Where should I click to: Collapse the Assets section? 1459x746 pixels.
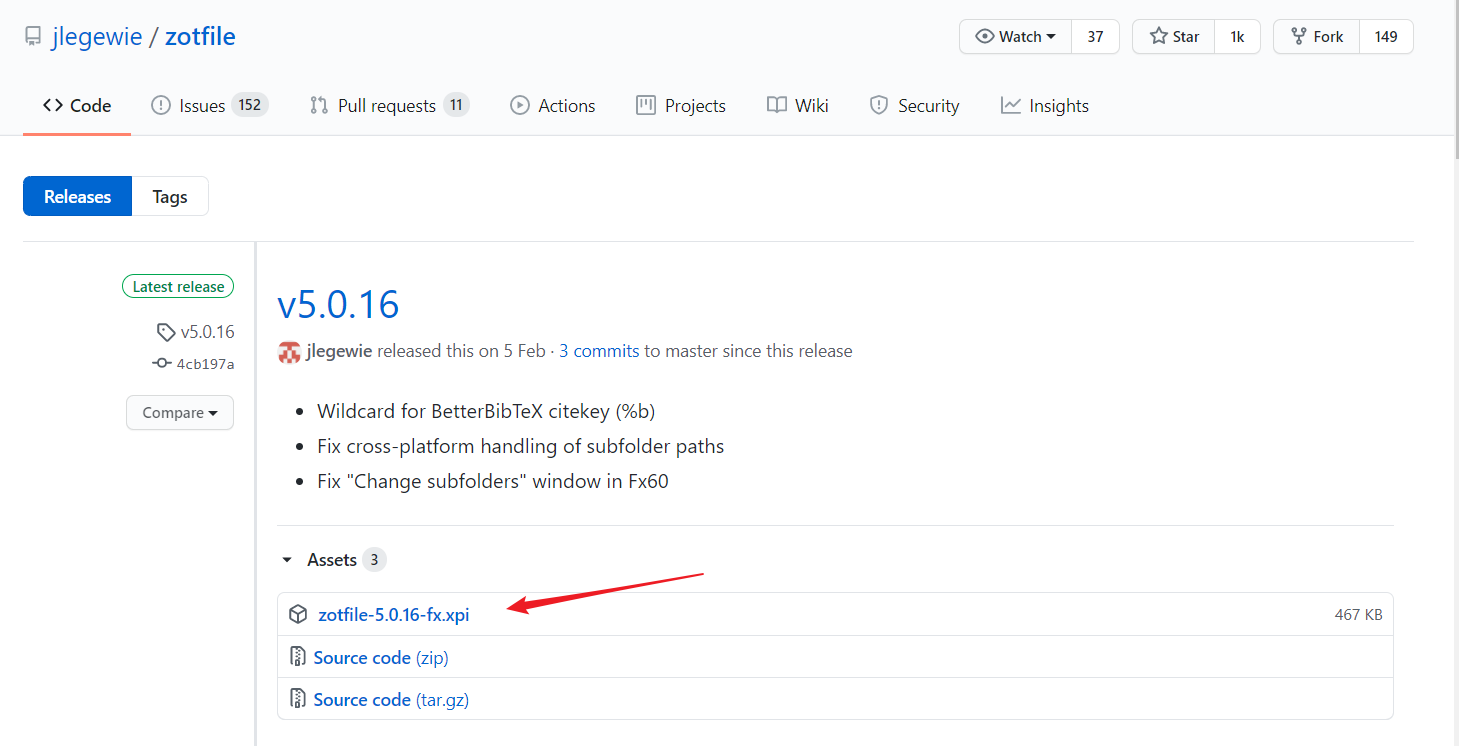[332, 560]
